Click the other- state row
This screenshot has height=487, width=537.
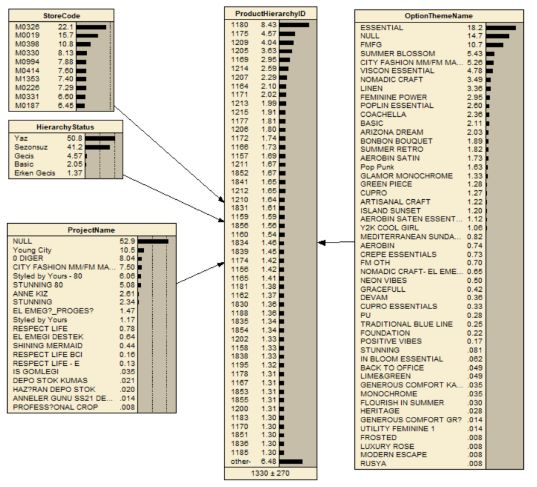click(271, 461)
